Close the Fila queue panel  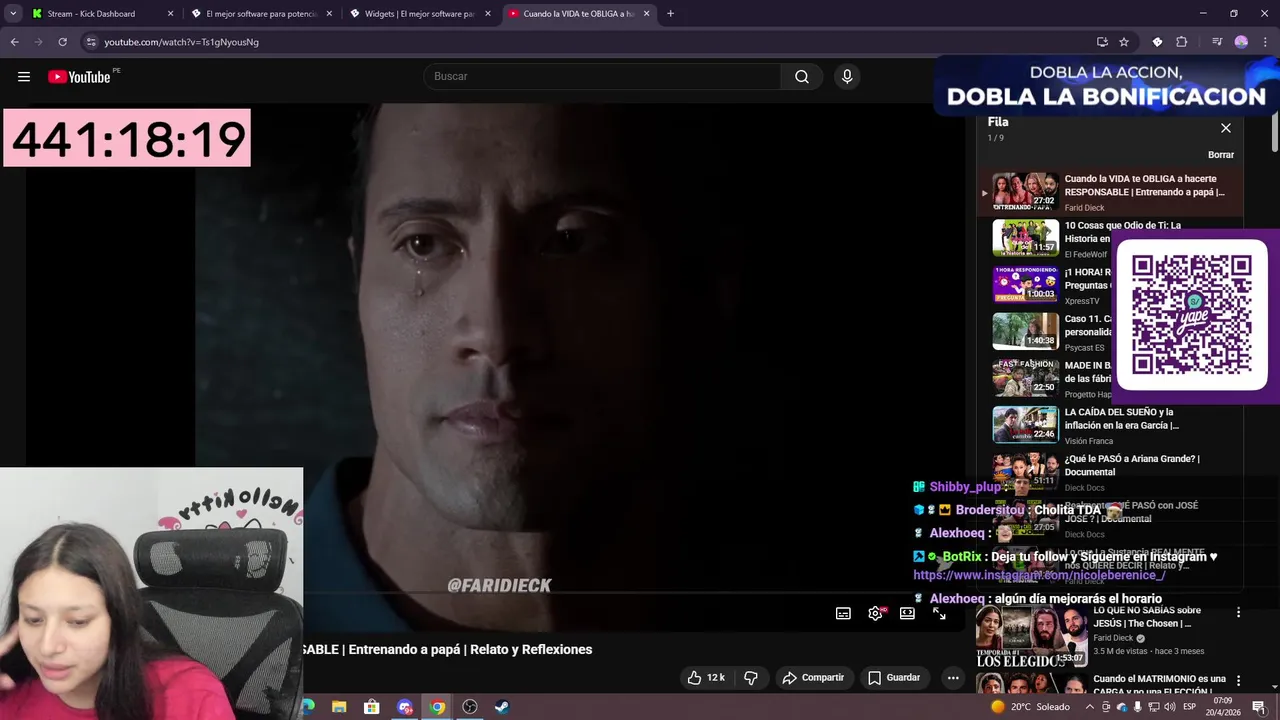point(1226,128)
